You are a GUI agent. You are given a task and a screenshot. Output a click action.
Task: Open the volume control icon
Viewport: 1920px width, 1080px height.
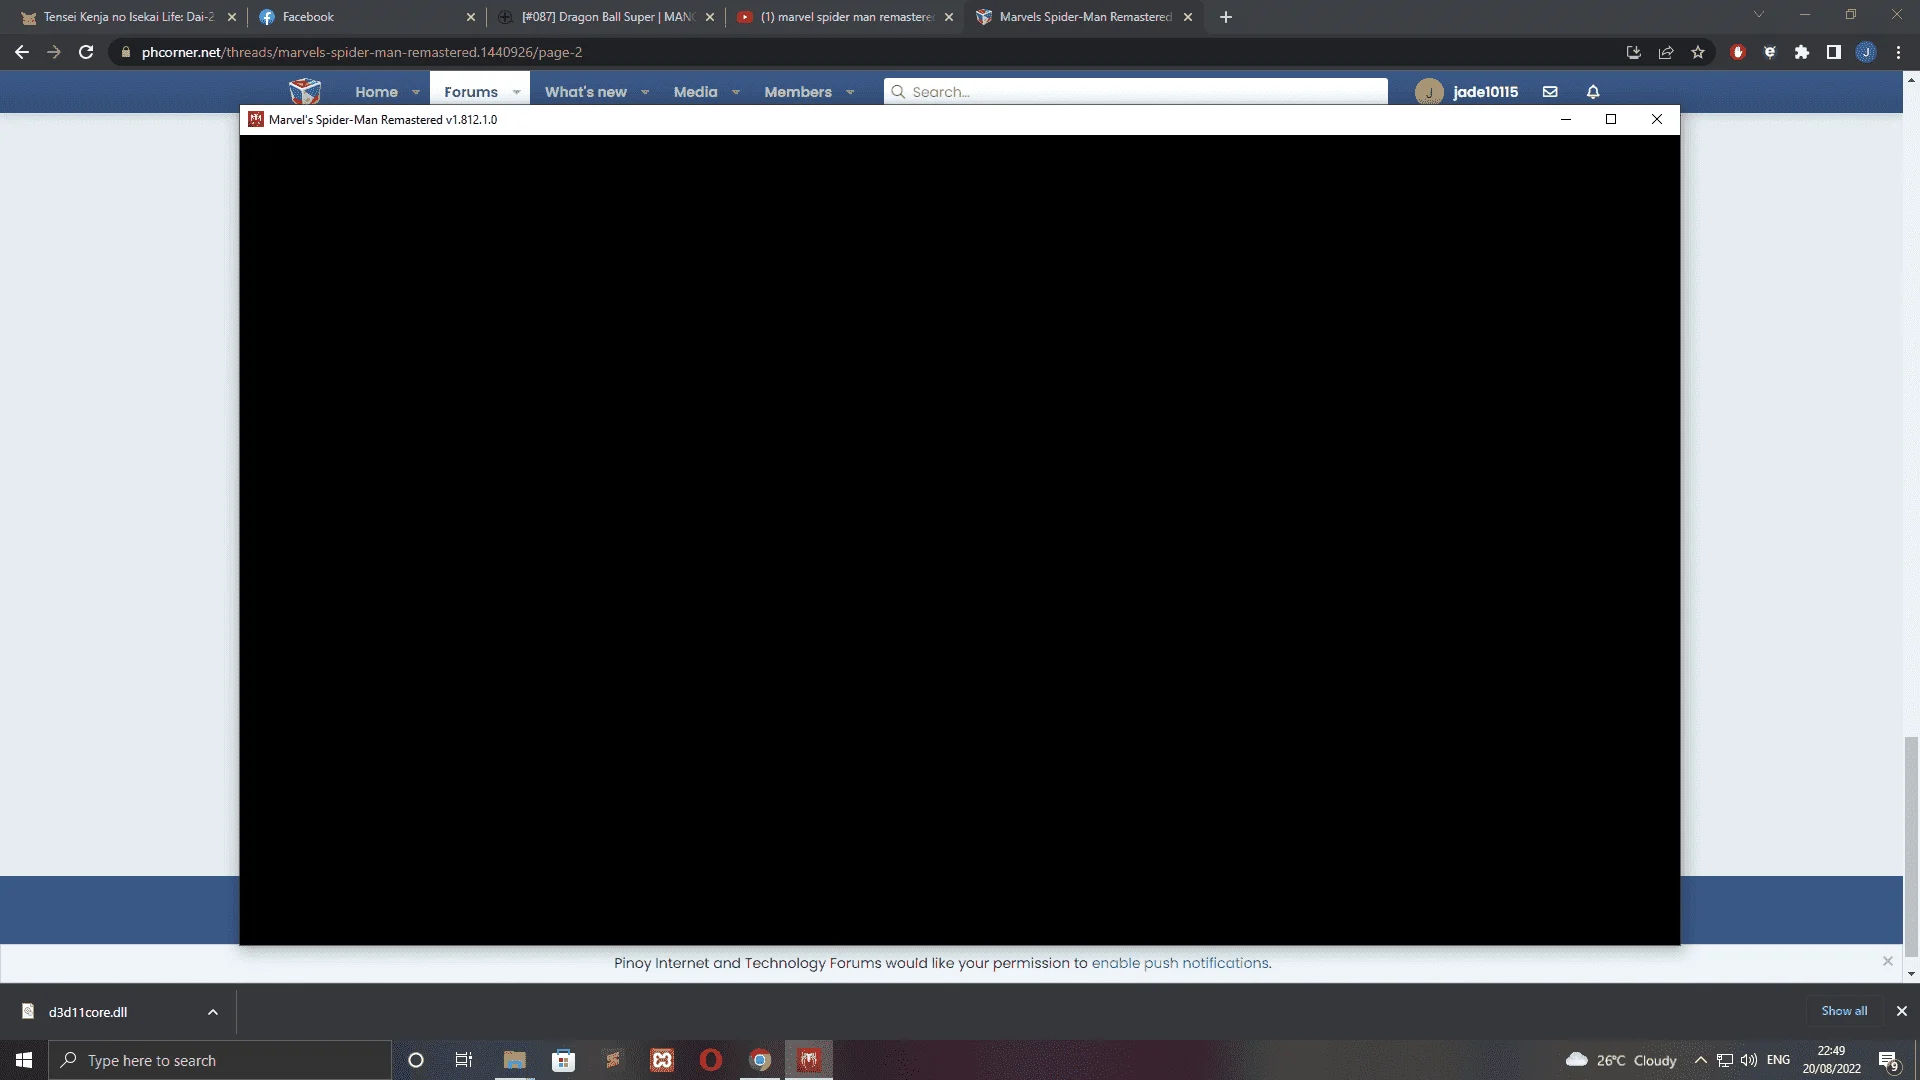[1749, 1060]
